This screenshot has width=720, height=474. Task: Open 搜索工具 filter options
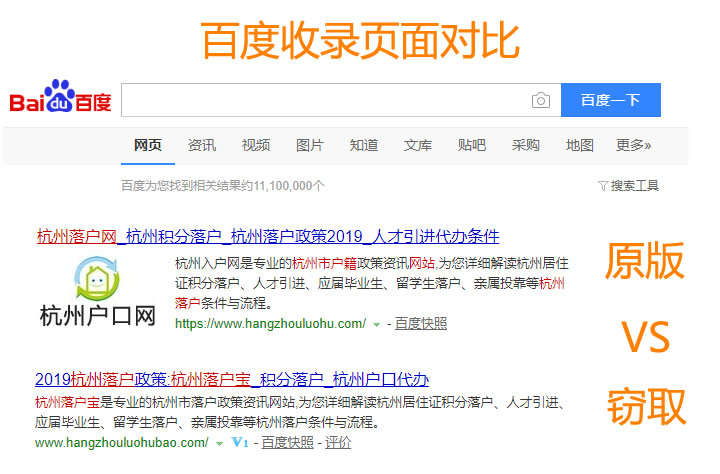(x=635, y=186)
